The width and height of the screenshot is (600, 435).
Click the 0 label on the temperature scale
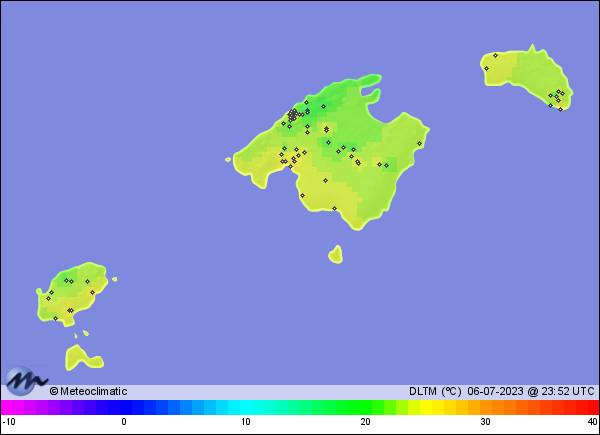coord(124,422)
